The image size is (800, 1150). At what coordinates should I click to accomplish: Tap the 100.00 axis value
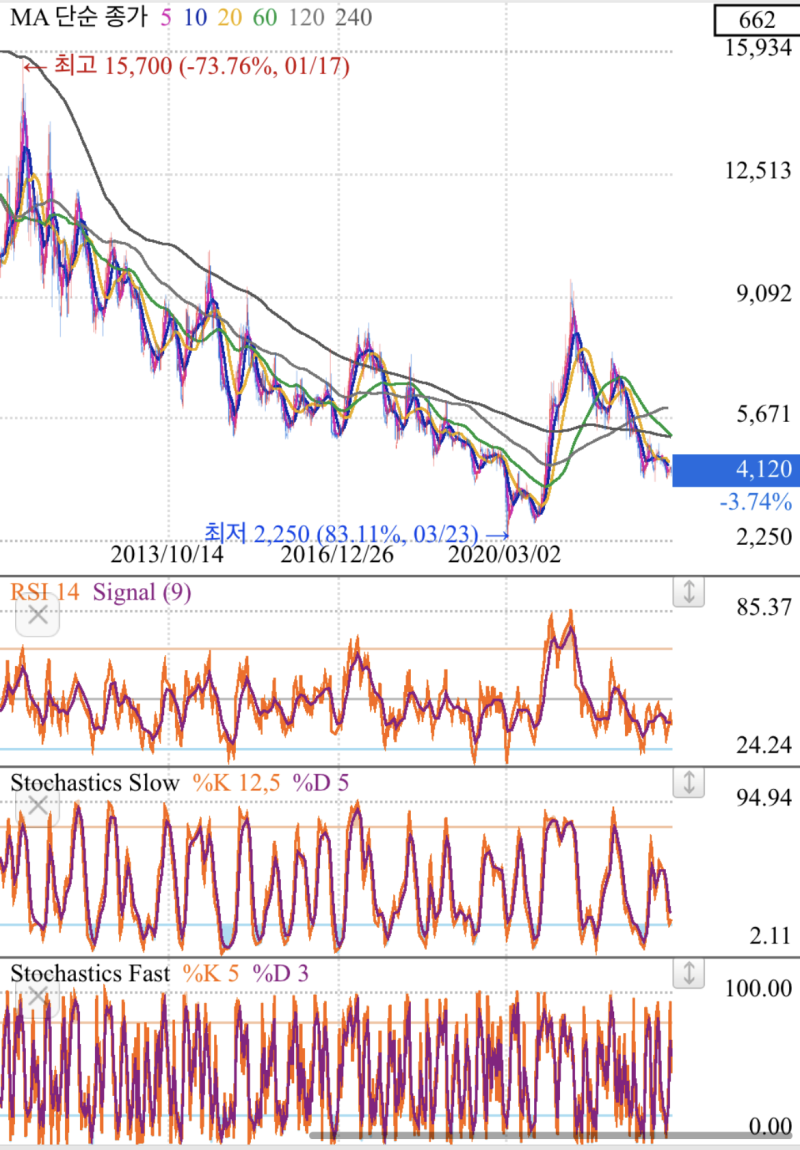coord(758,988)
